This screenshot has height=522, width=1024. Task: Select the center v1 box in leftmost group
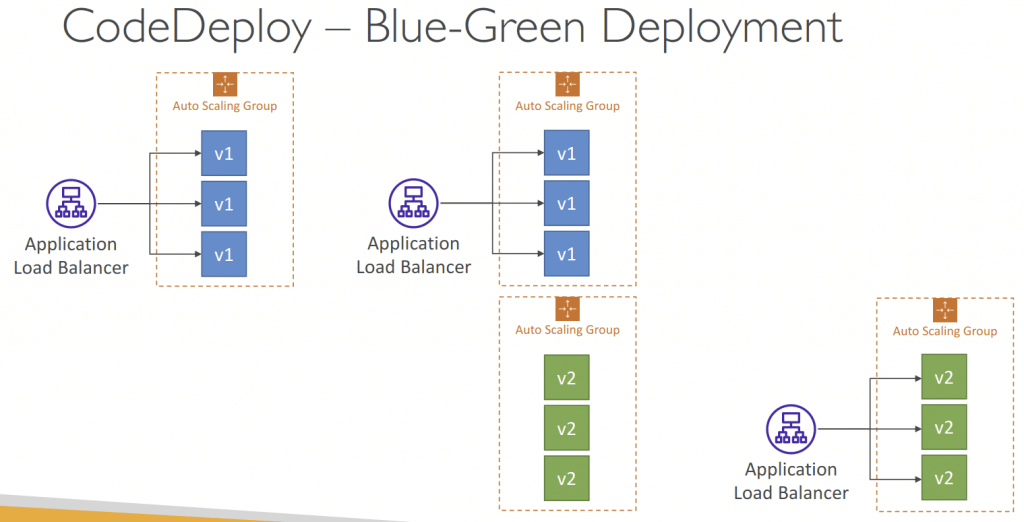pyautogui.click(x=224, y=204)
